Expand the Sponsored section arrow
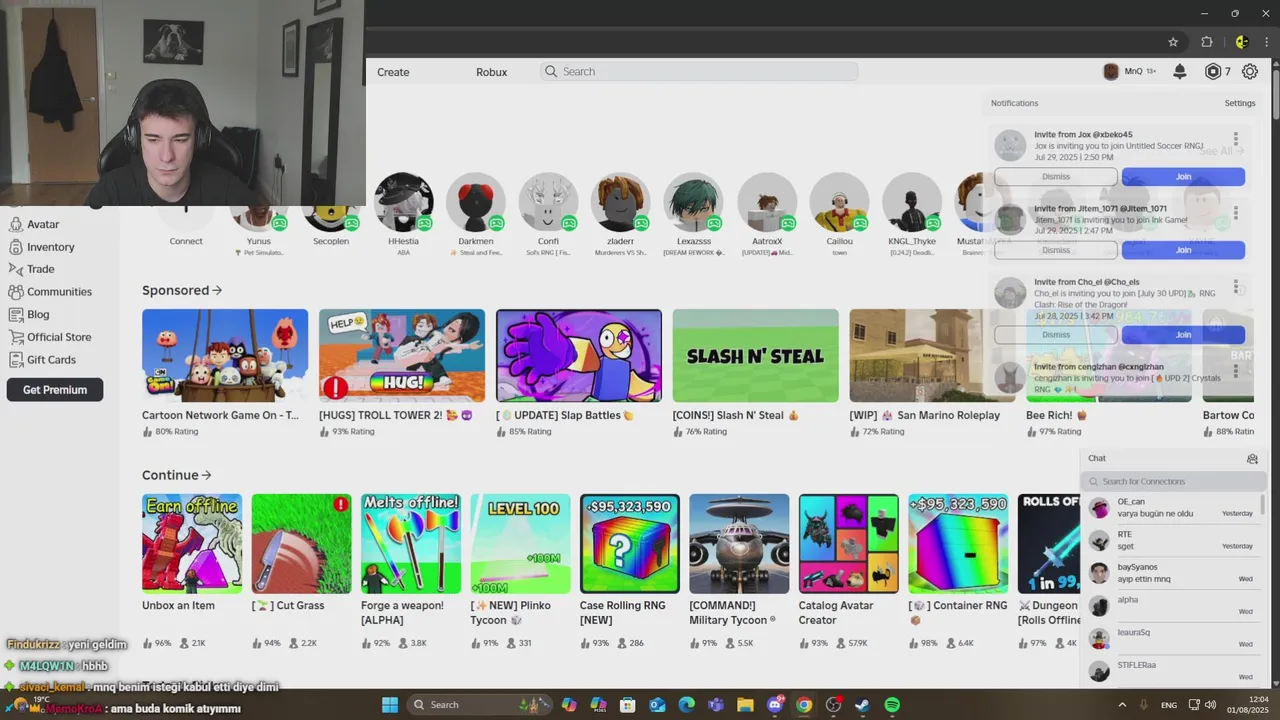The height and width of the screenshot is (720, 1280). coord(217,290)
